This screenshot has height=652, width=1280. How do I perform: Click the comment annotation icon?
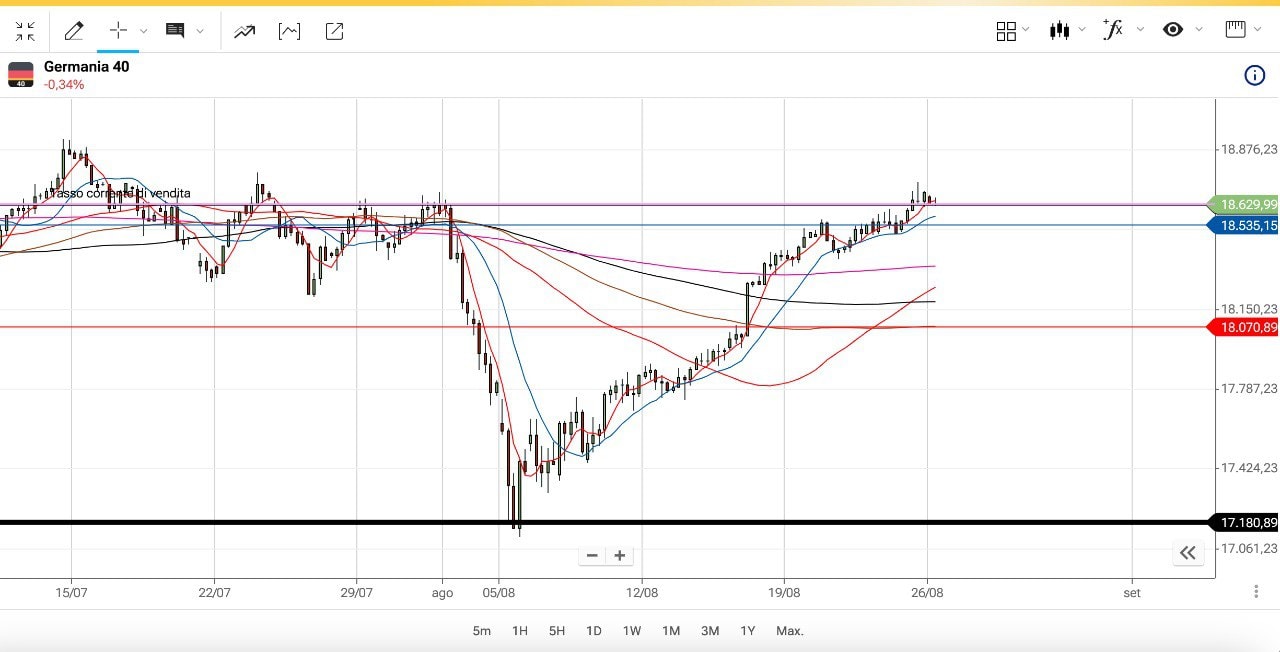coord(175,31)
